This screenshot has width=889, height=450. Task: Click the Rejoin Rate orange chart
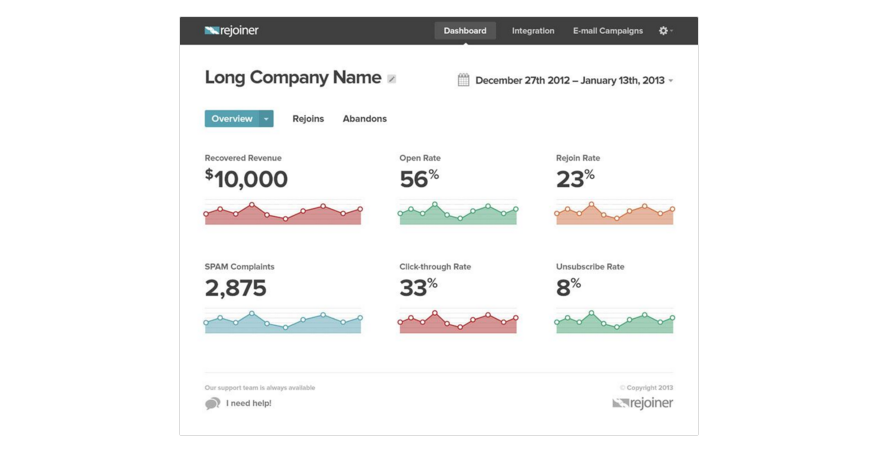click(x=614, y=214)
